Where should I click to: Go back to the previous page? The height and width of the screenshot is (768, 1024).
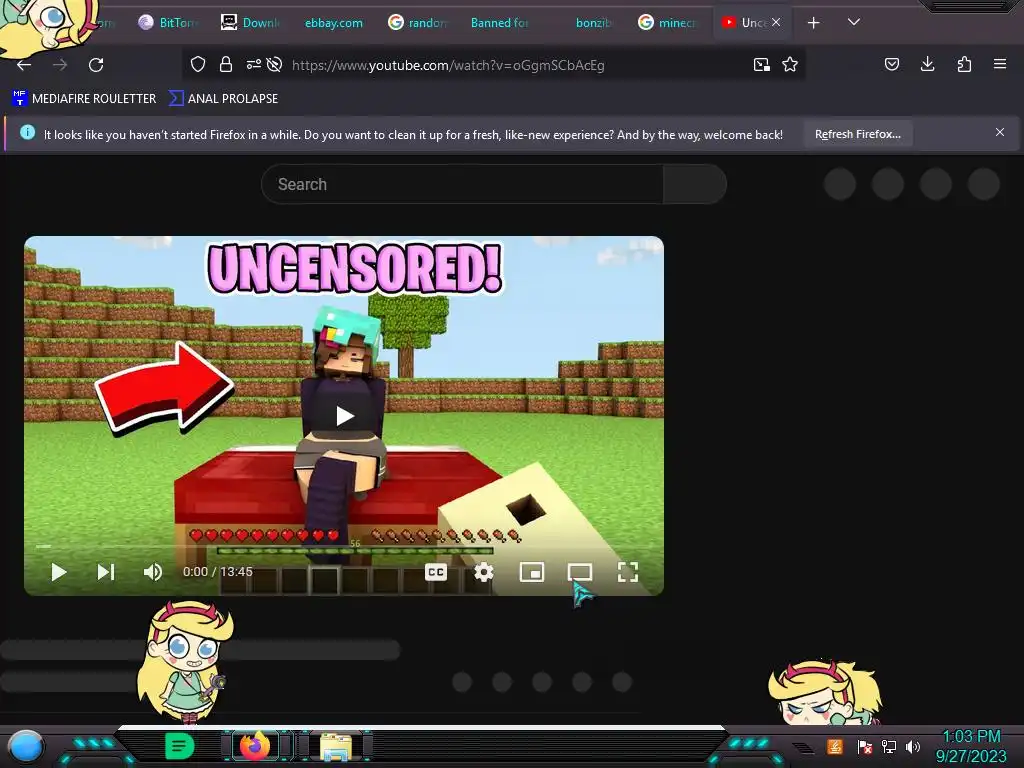point(24,65)
